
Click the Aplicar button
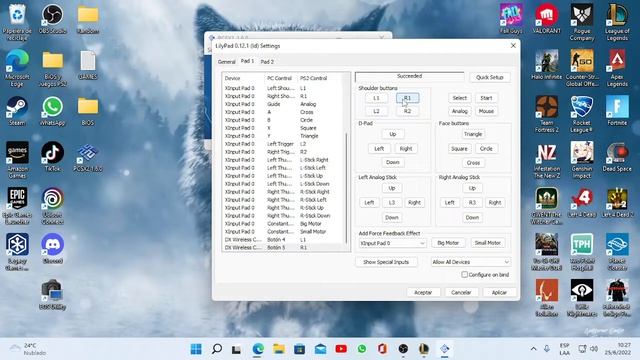pos(499,293)
